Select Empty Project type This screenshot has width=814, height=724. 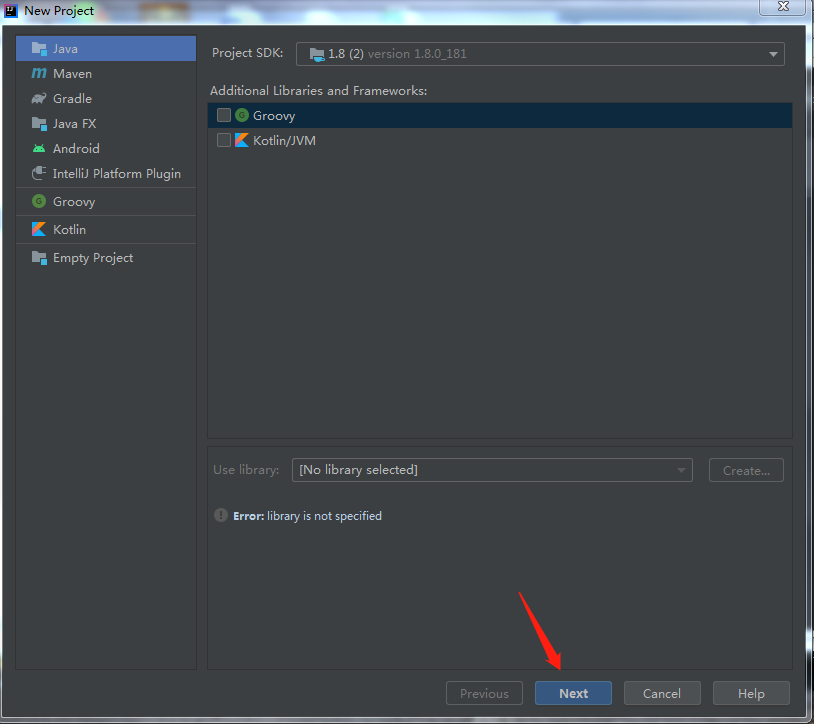click(x=106, y=257)
